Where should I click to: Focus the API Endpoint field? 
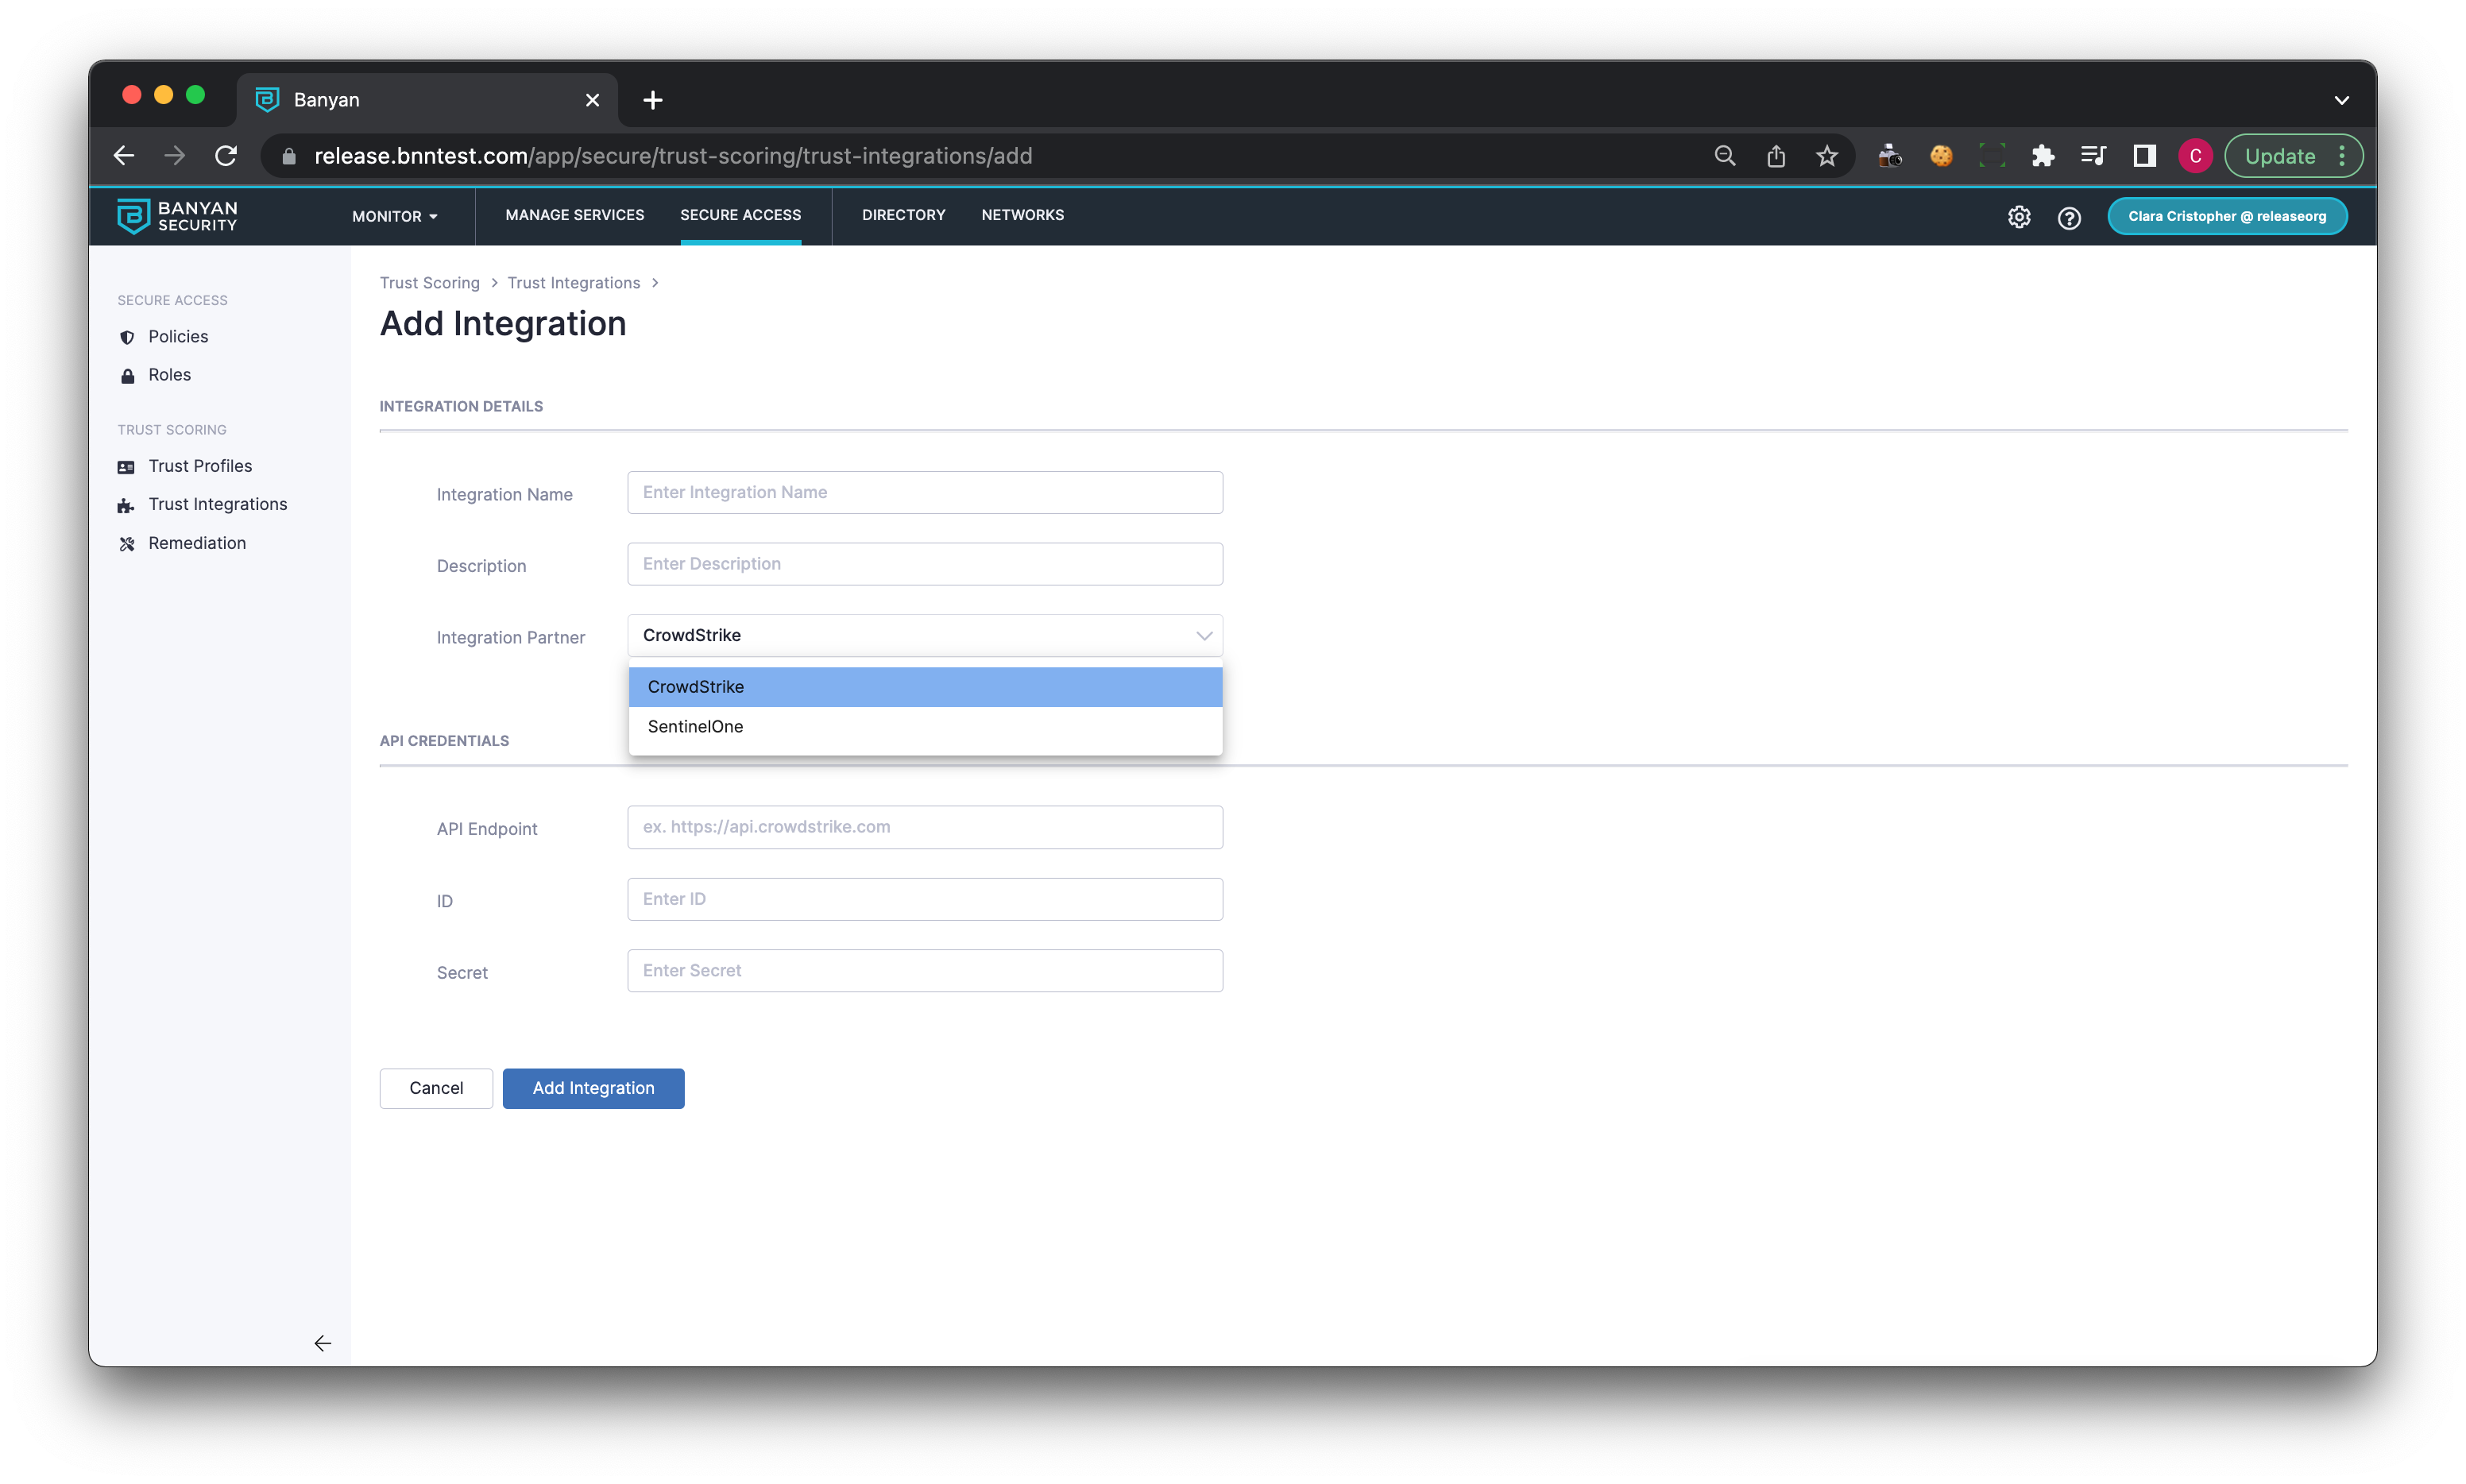coord(925,827)
